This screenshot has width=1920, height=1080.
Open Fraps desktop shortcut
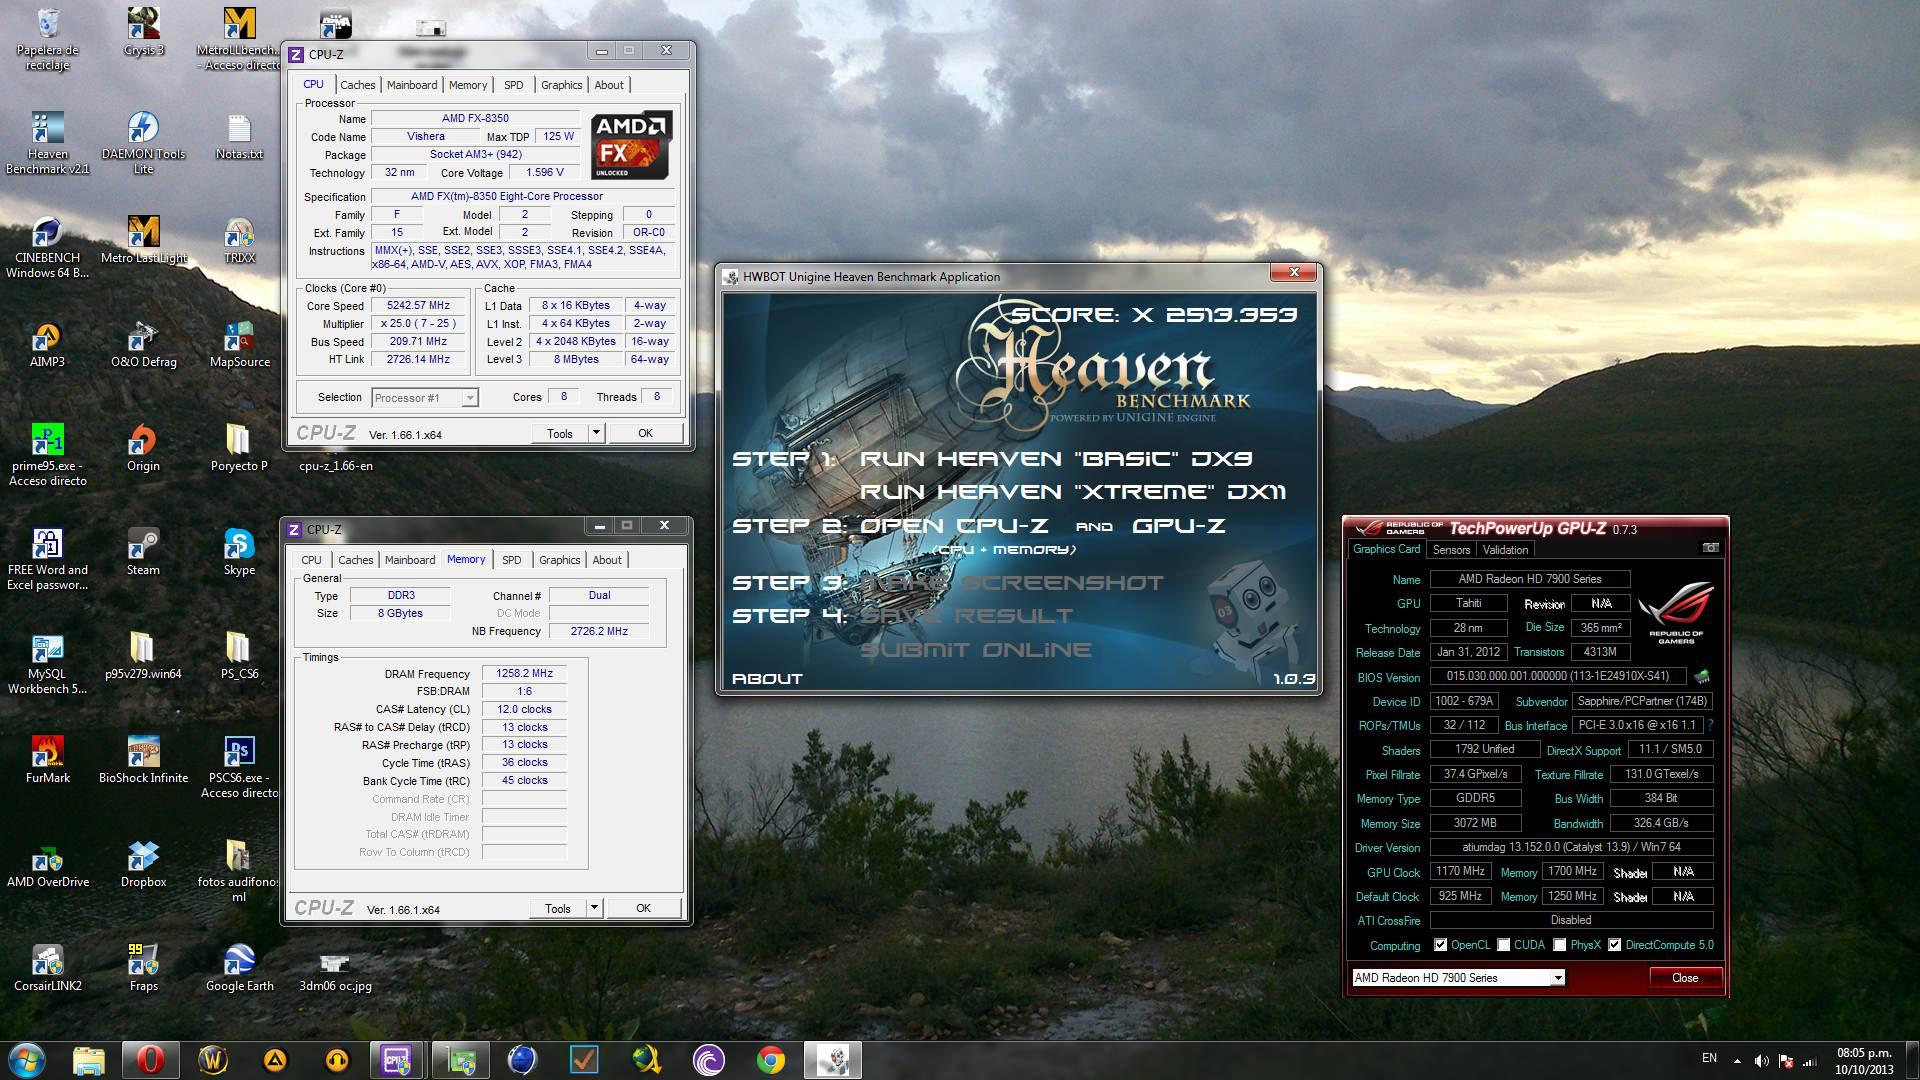143,969
